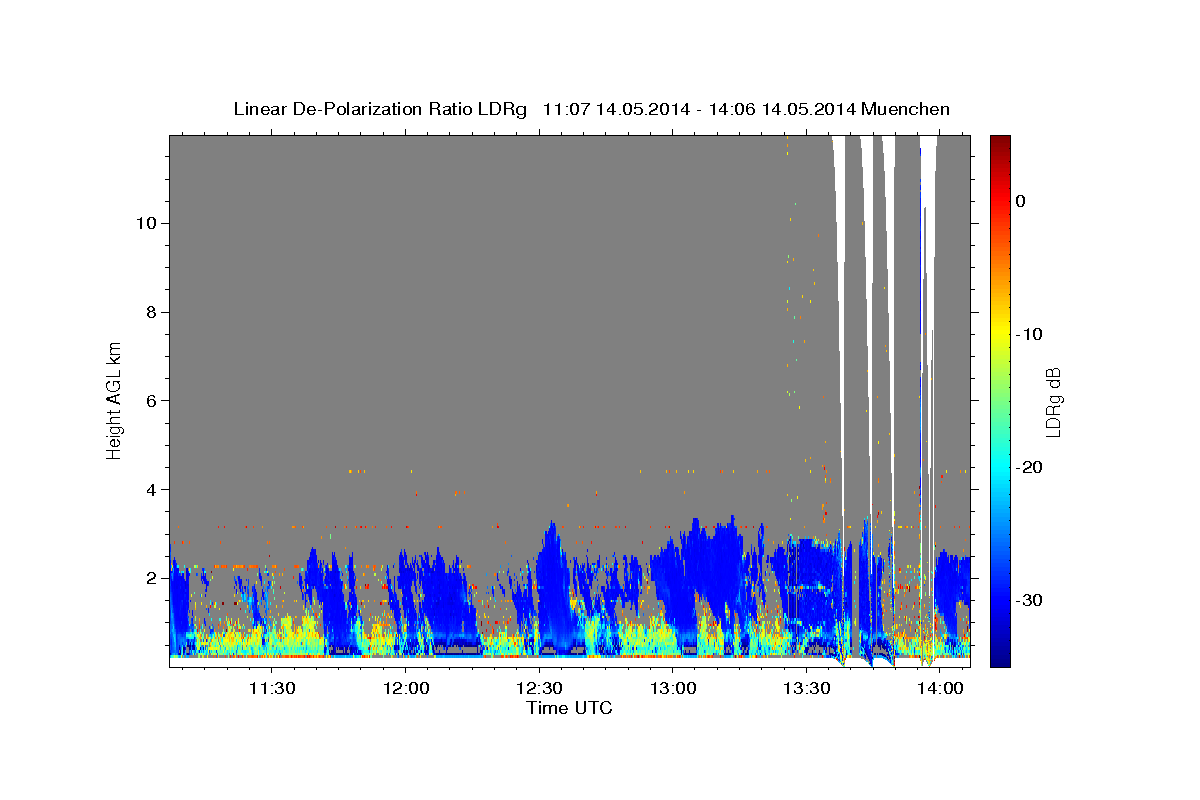Click the 'LDRg dB' colorbar label
Screen dimensions: 1200x800
(x=1053, y=402)
